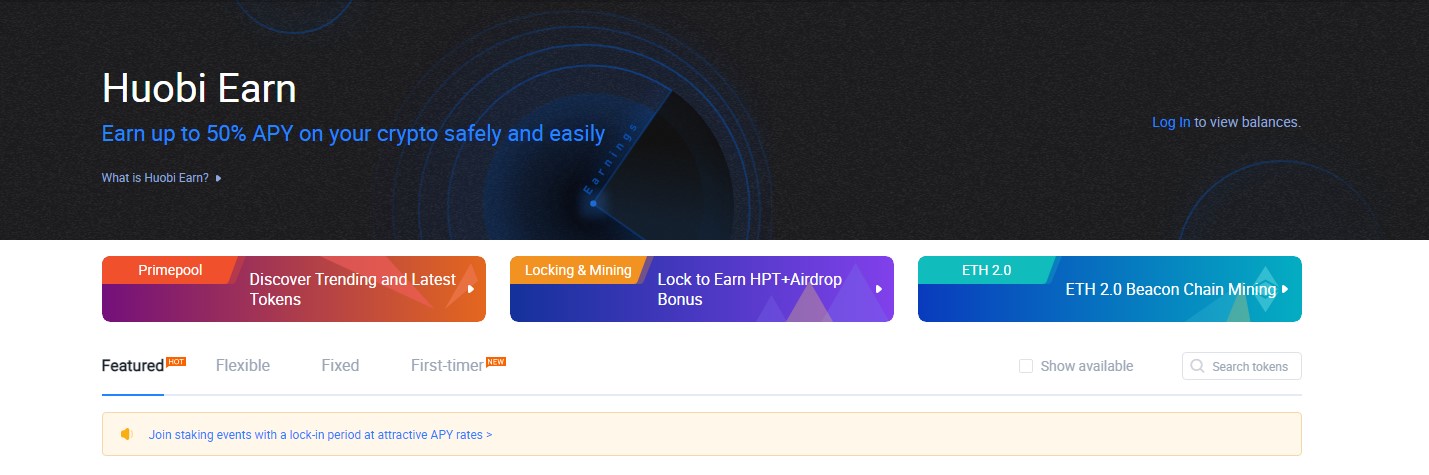Image resolution: width=1429 pixels, height=475 pixels.
Task: Enable the Show available checkbox
Action: click(1026, 366)
